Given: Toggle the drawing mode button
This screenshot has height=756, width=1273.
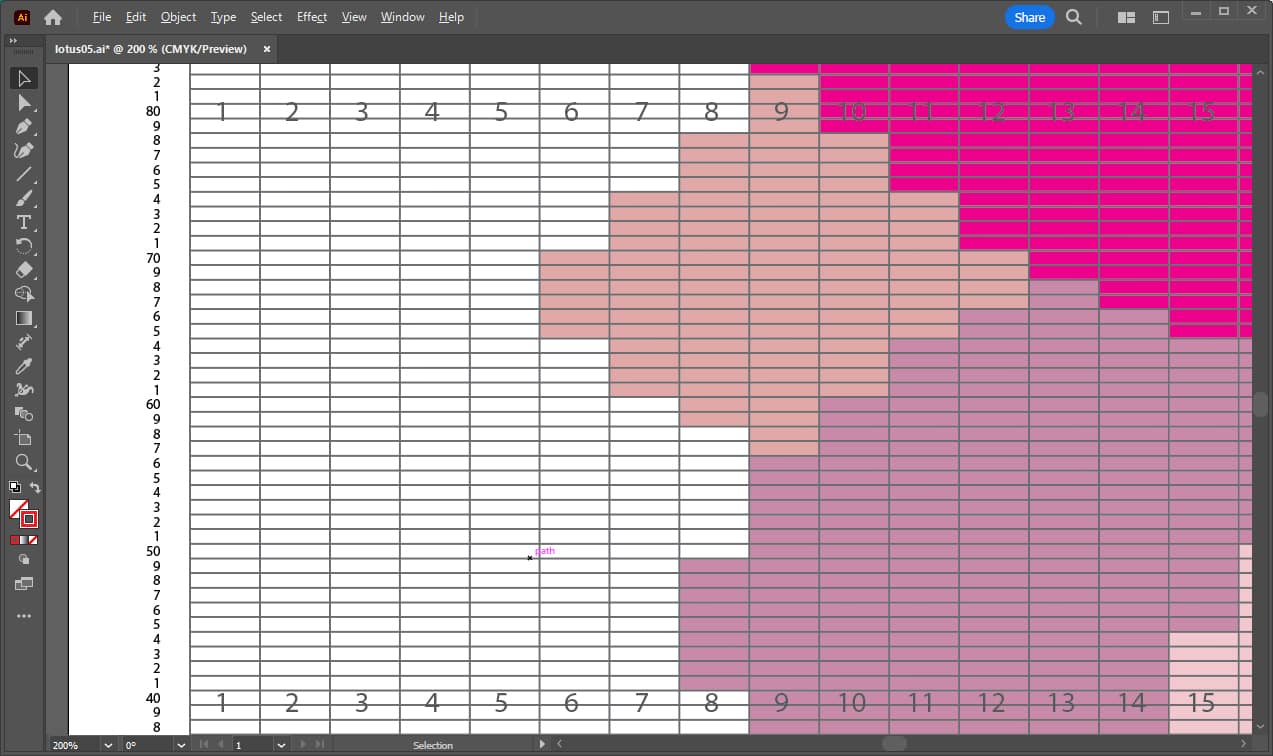Looking at the screenshot, I should click(x=24, y=560).
